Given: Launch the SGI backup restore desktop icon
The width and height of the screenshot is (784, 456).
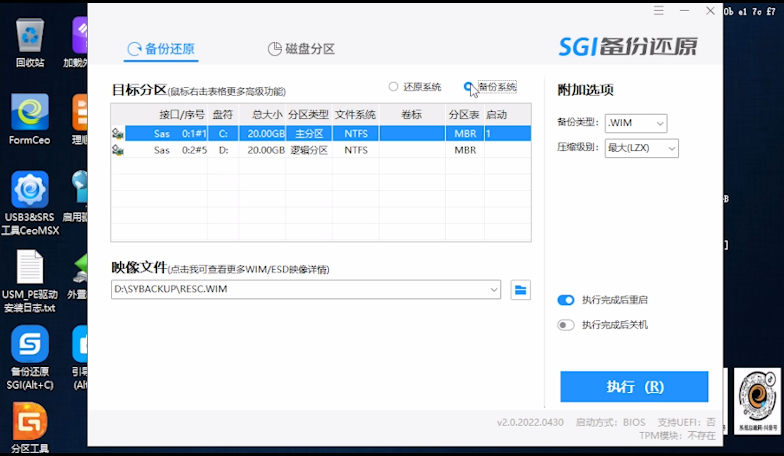Looking at the screenshot, I should 30,358.
